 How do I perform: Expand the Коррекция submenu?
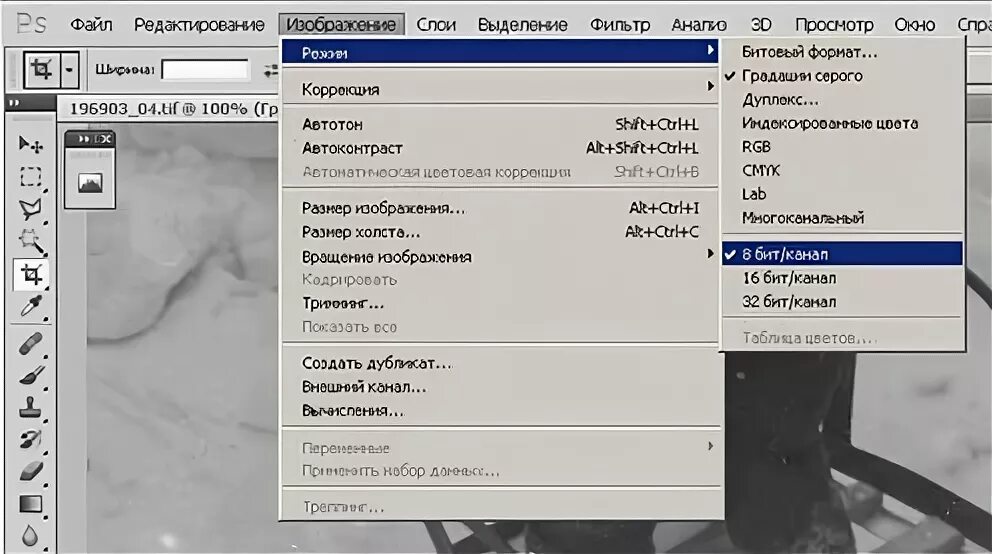click(x=500, y=89)
